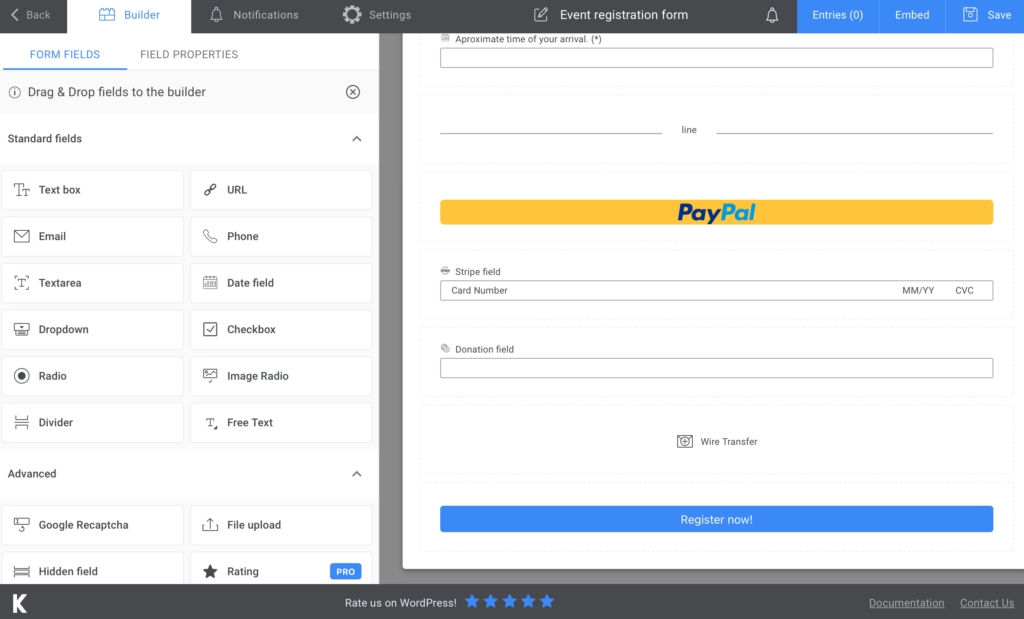Click the edit pencil icon beside form title

[541, 14]
